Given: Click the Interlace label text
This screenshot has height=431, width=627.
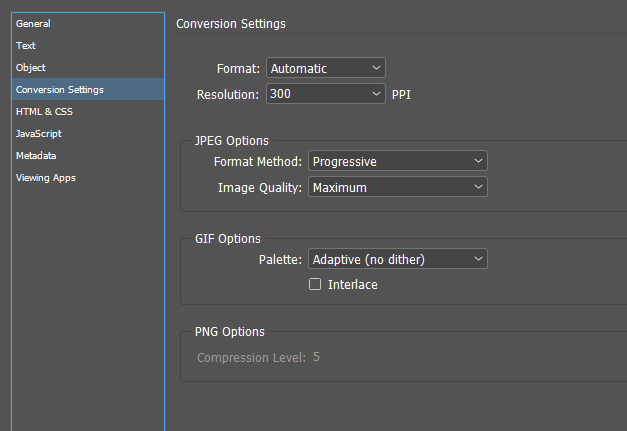Looking at the screenshot, I should point(352,285).
